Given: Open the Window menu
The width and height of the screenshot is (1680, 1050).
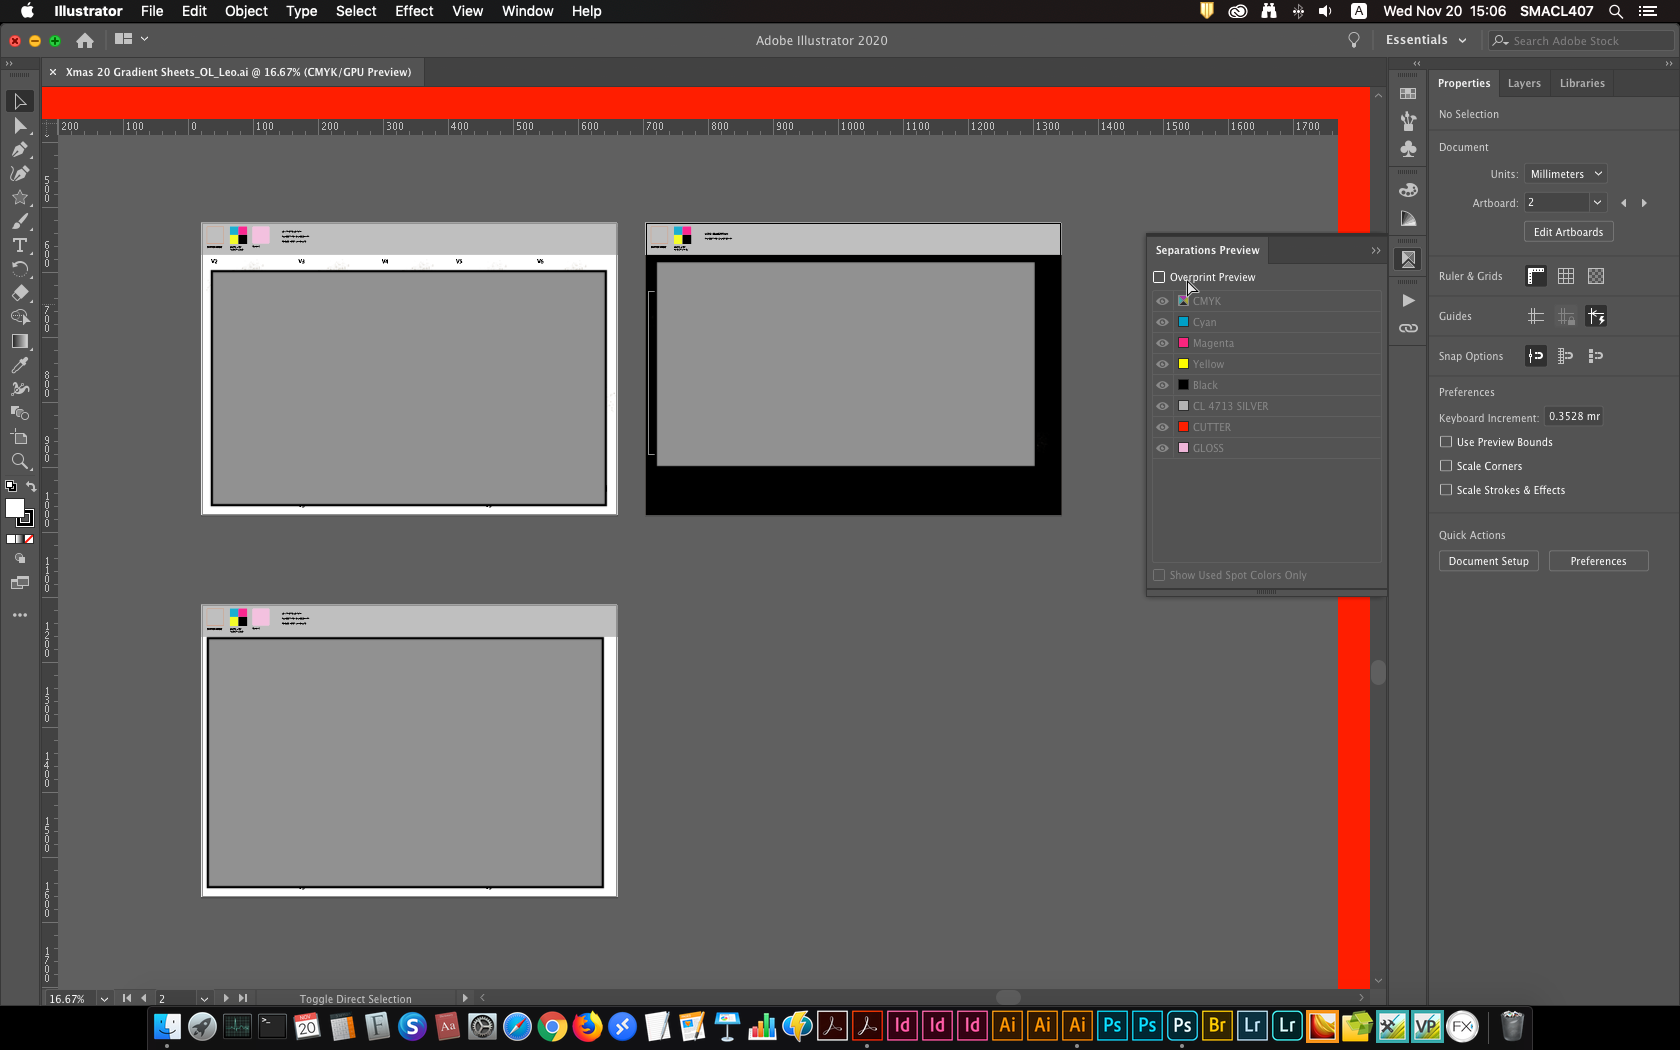Looking at the screenshot, I should coord(527,11).
